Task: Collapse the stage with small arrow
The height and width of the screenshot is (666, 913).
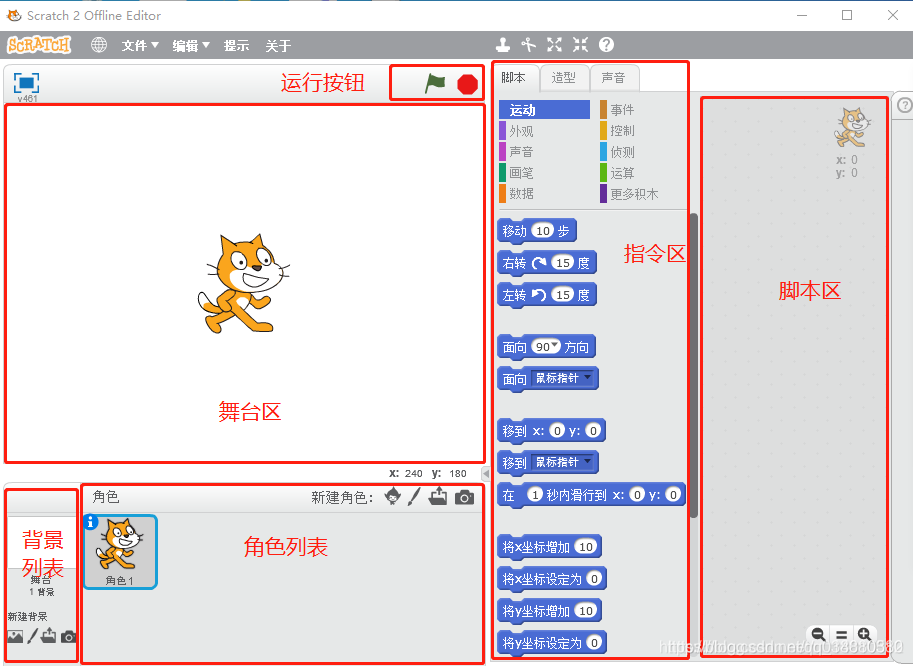Action: (486, 474)
